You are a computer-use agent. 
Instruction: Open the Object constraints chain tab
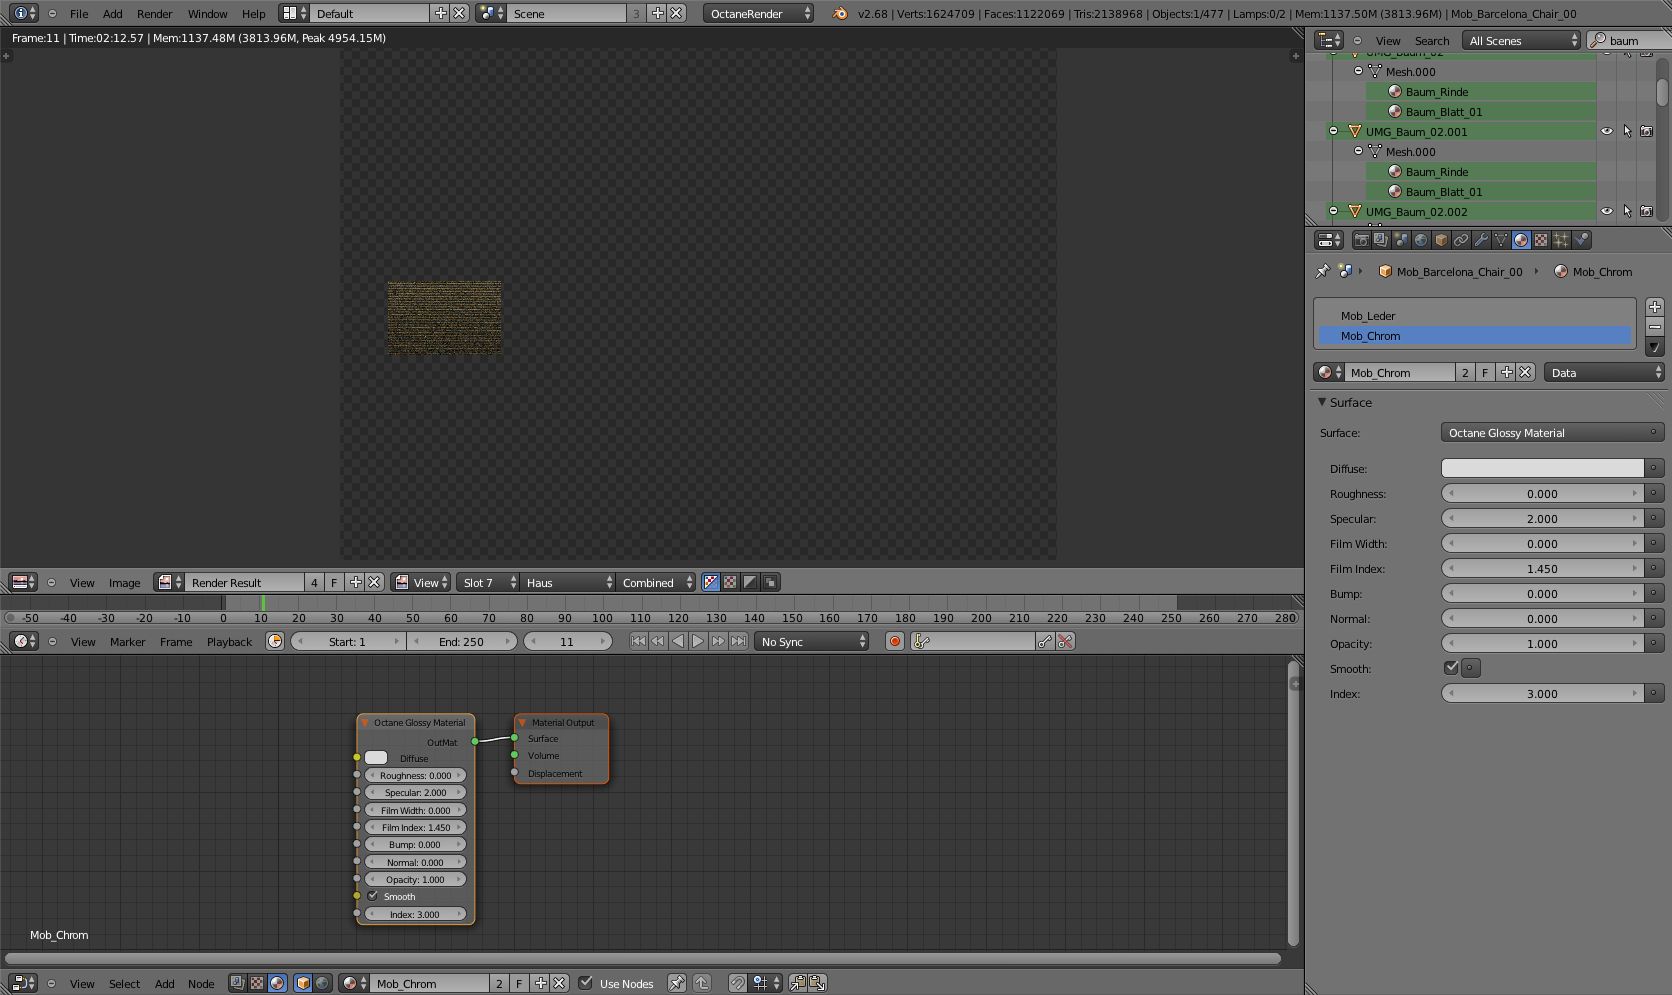pyautogui.click(x=1461, y=240)
